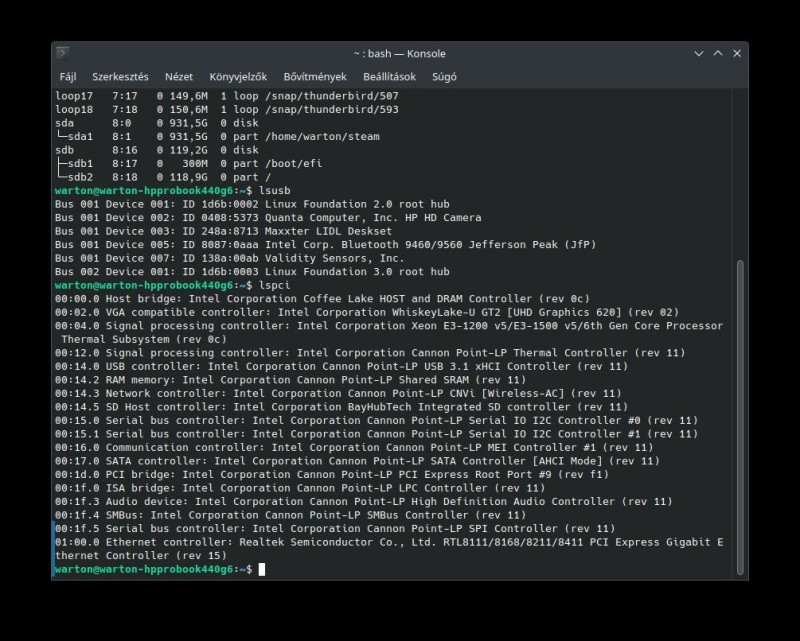Click the terminal cursor at the prompt
Viewport: 800px width, 641px height.
[262, 569]
